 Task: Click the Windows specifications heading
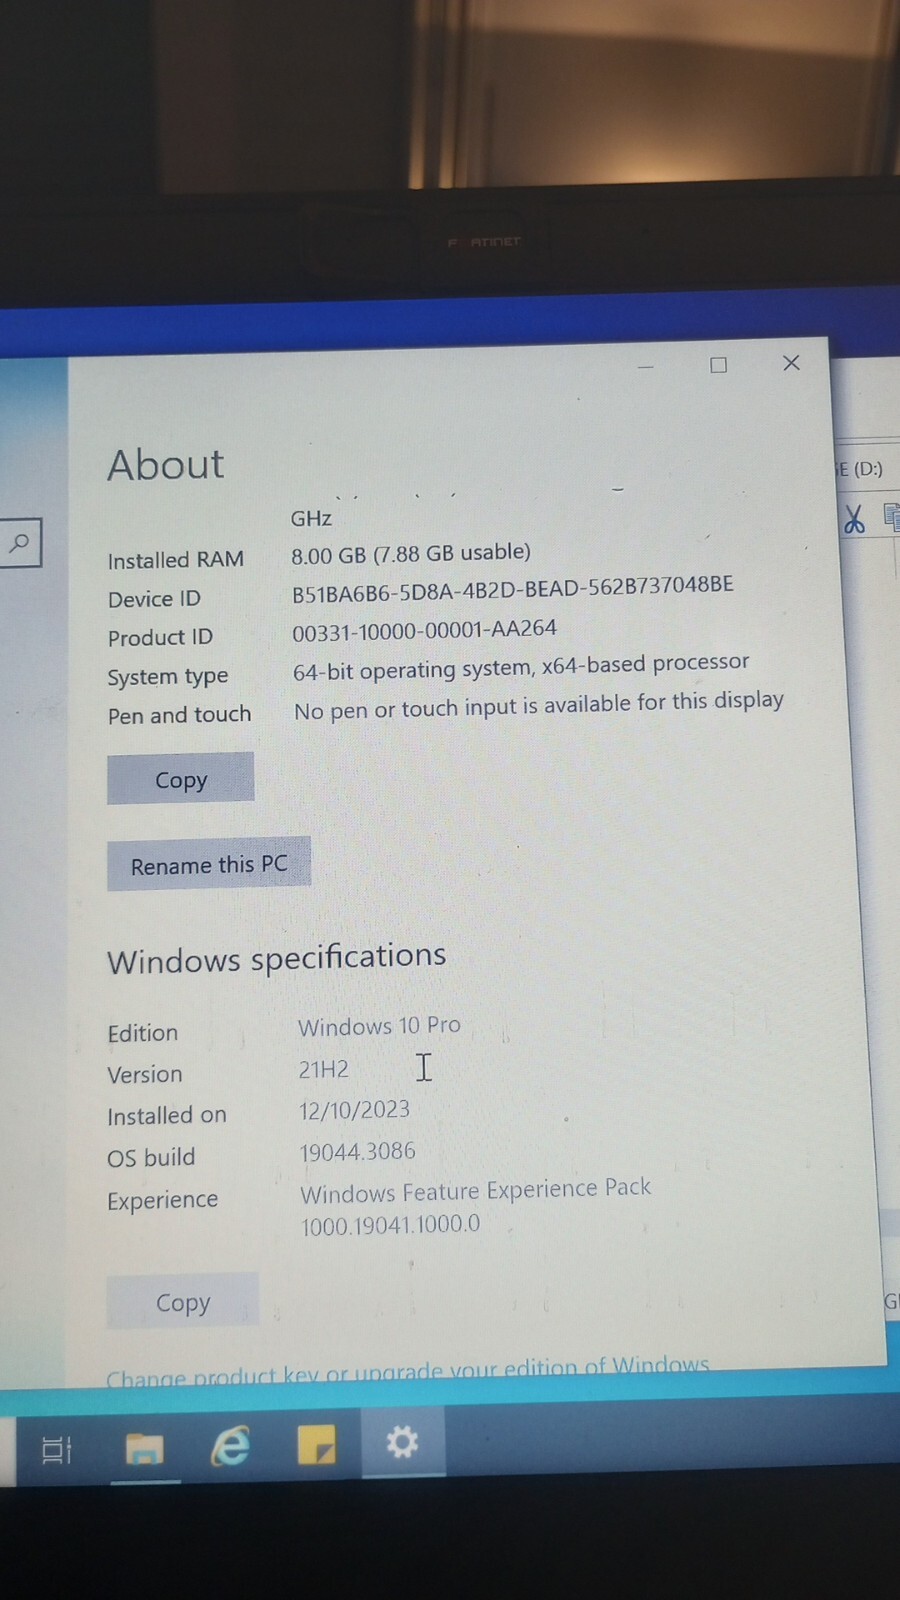coord(277,958)
